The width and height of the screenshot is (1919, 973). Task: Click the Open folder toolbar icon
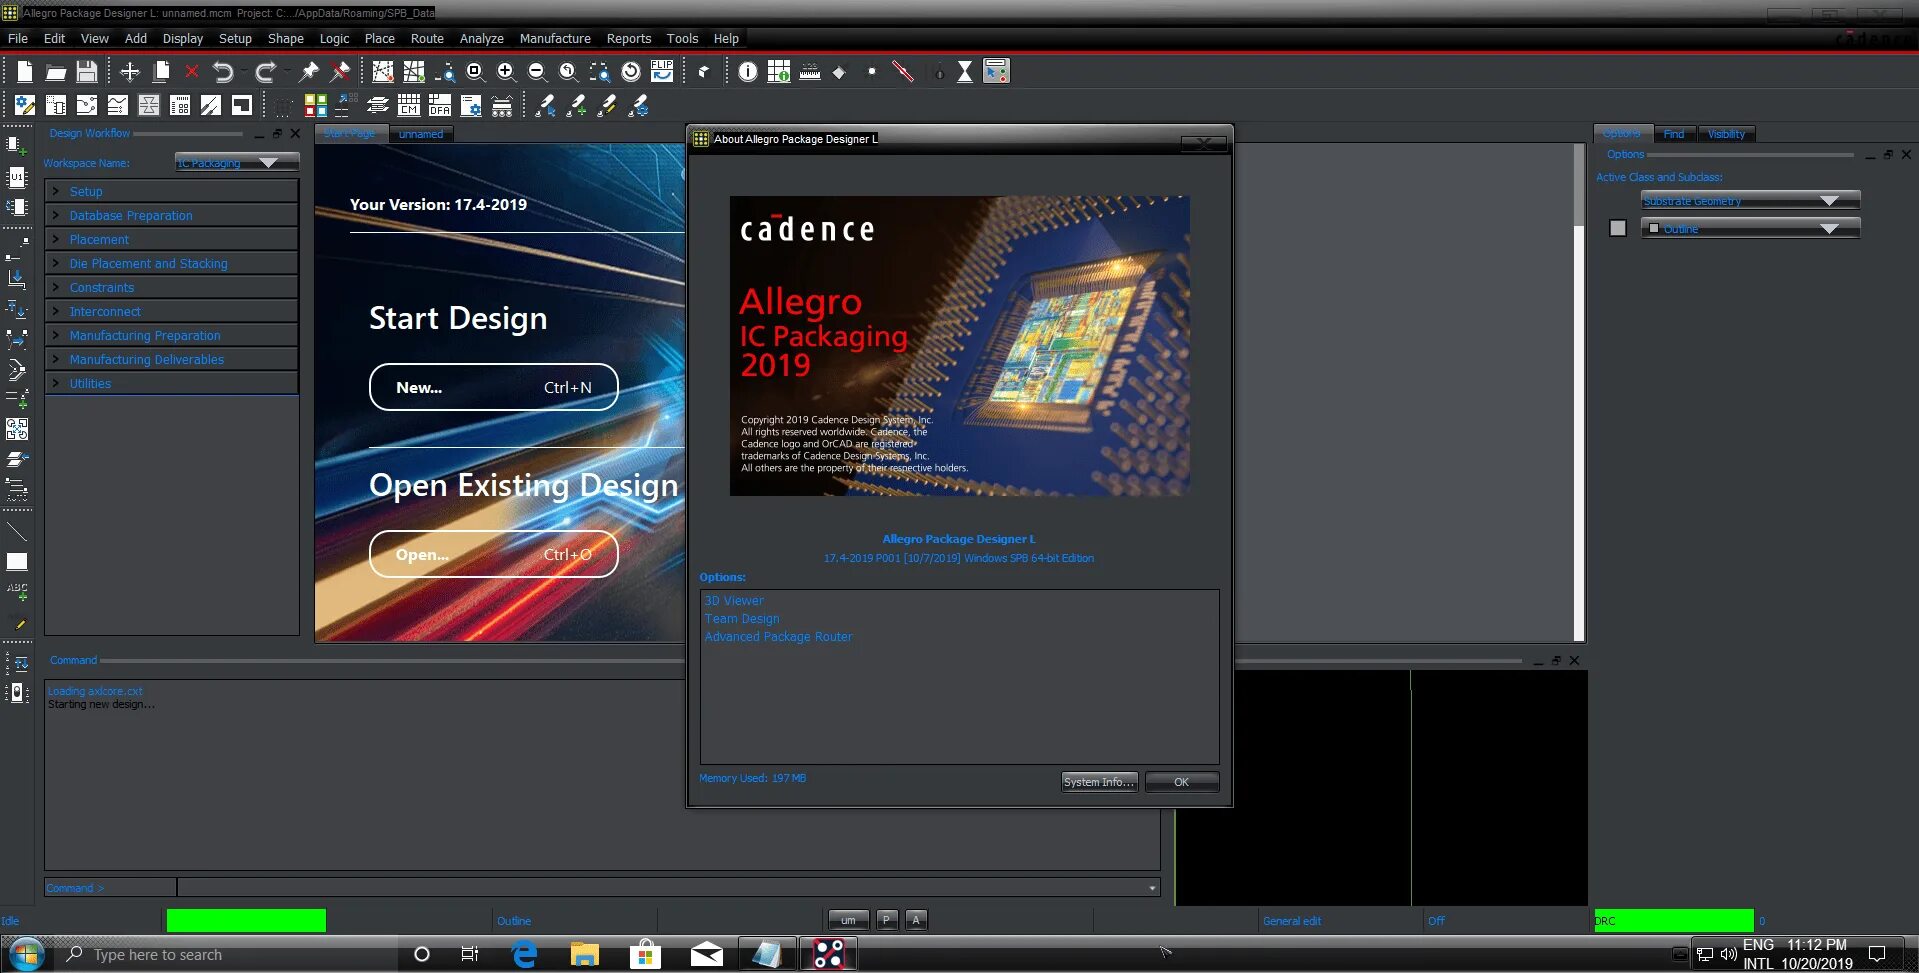click(56, 72)
